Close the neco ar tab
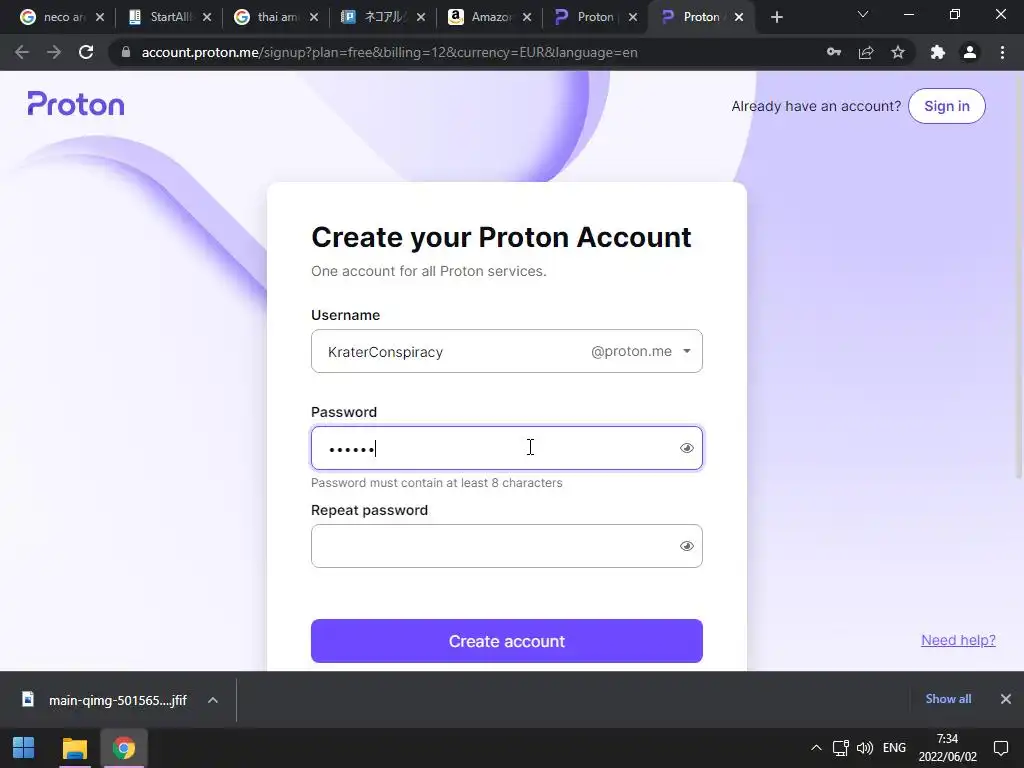1024x768 pixels. point(100,17)
